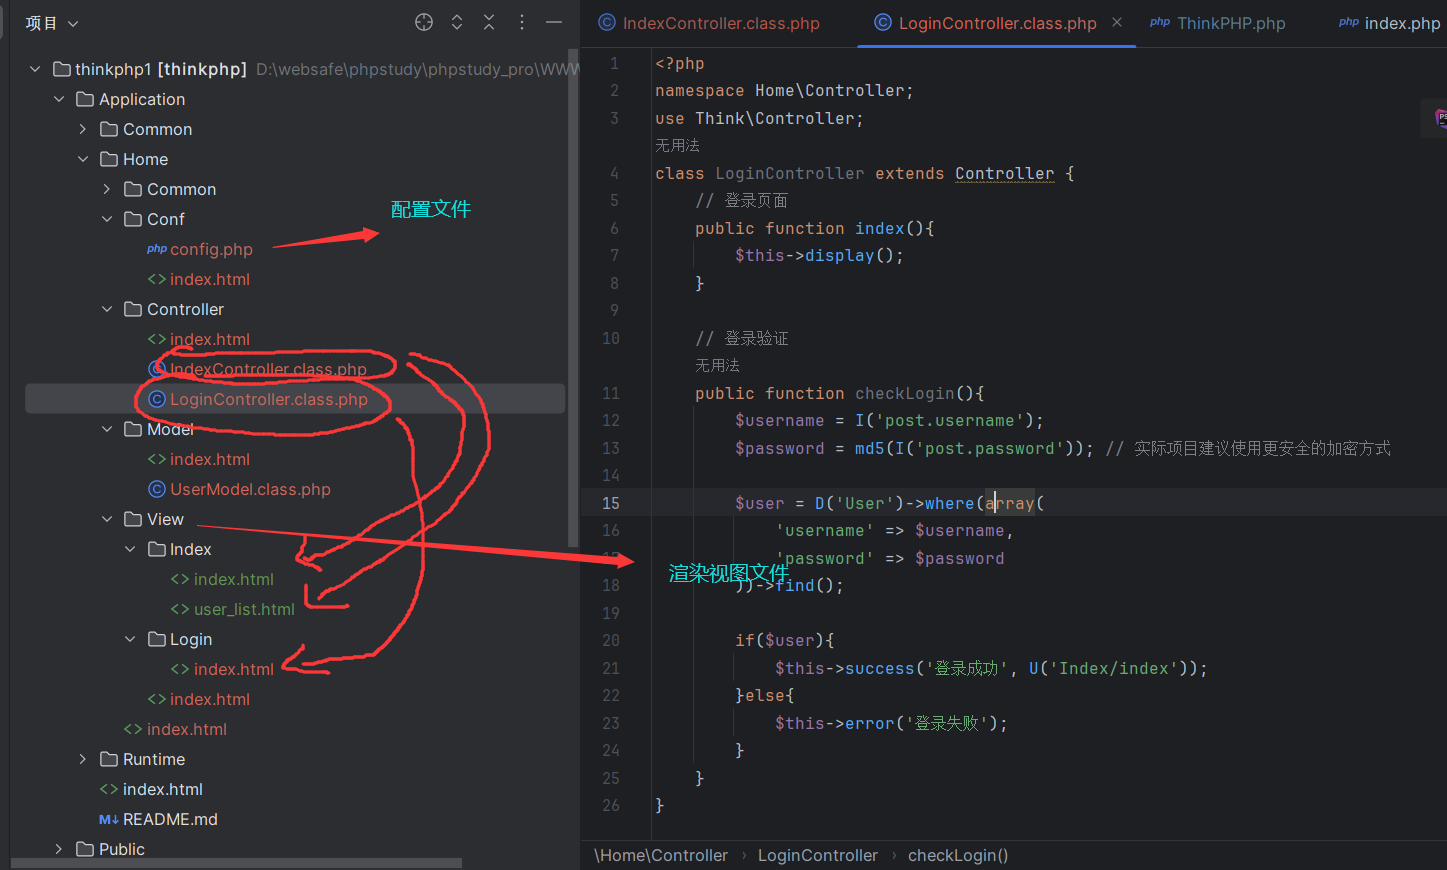Hide the project panel with minimize icon
Viewport: 1447px width, 870px height.
(x=554, y=22)
